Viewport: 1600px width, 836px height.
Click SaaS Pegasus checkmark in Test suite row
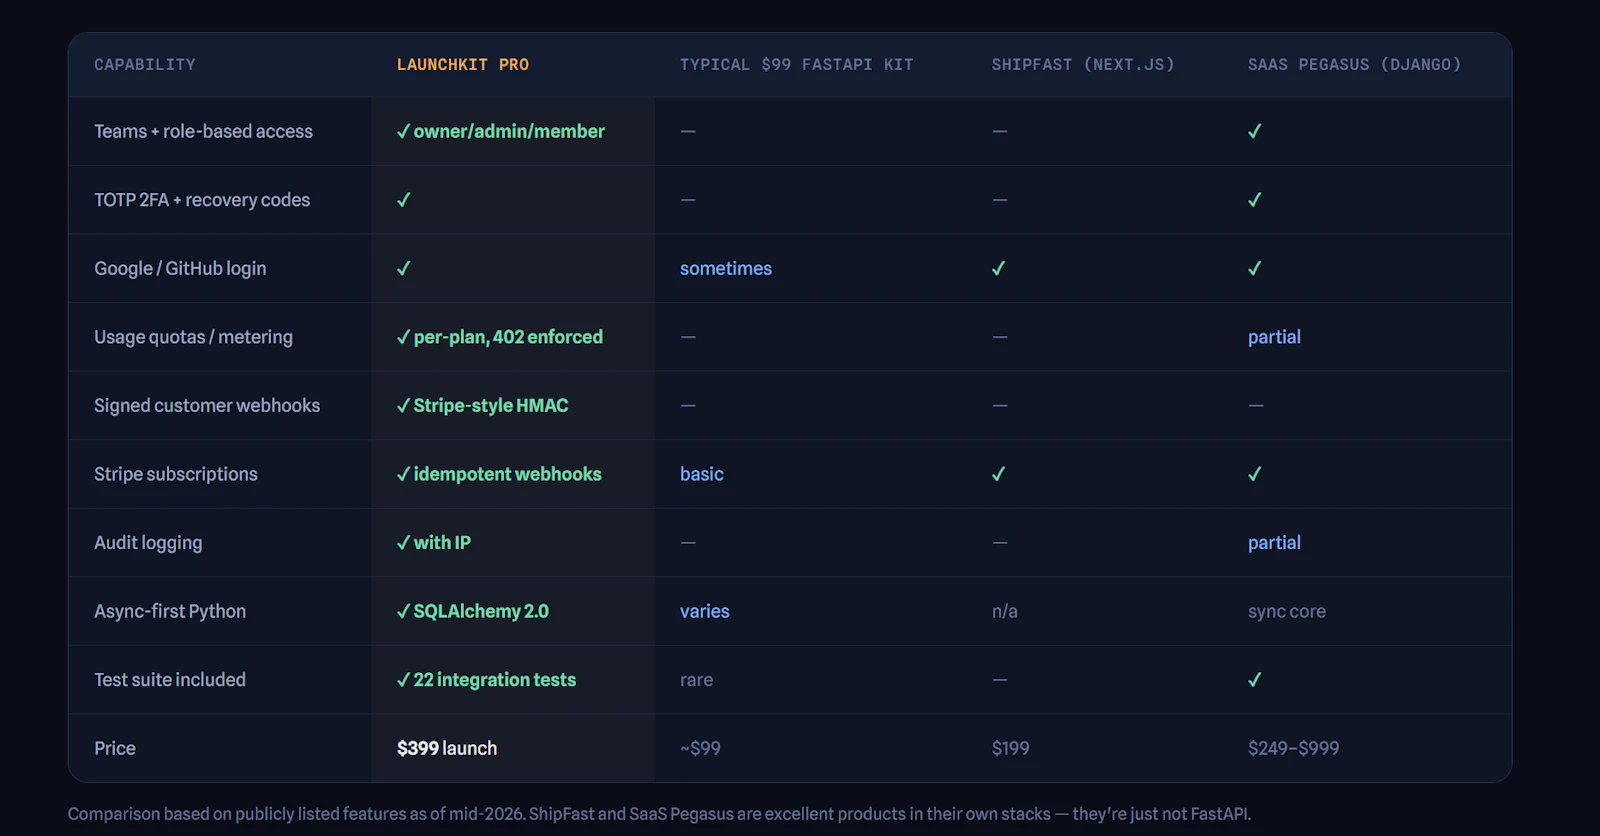[x=1254, y=680]
